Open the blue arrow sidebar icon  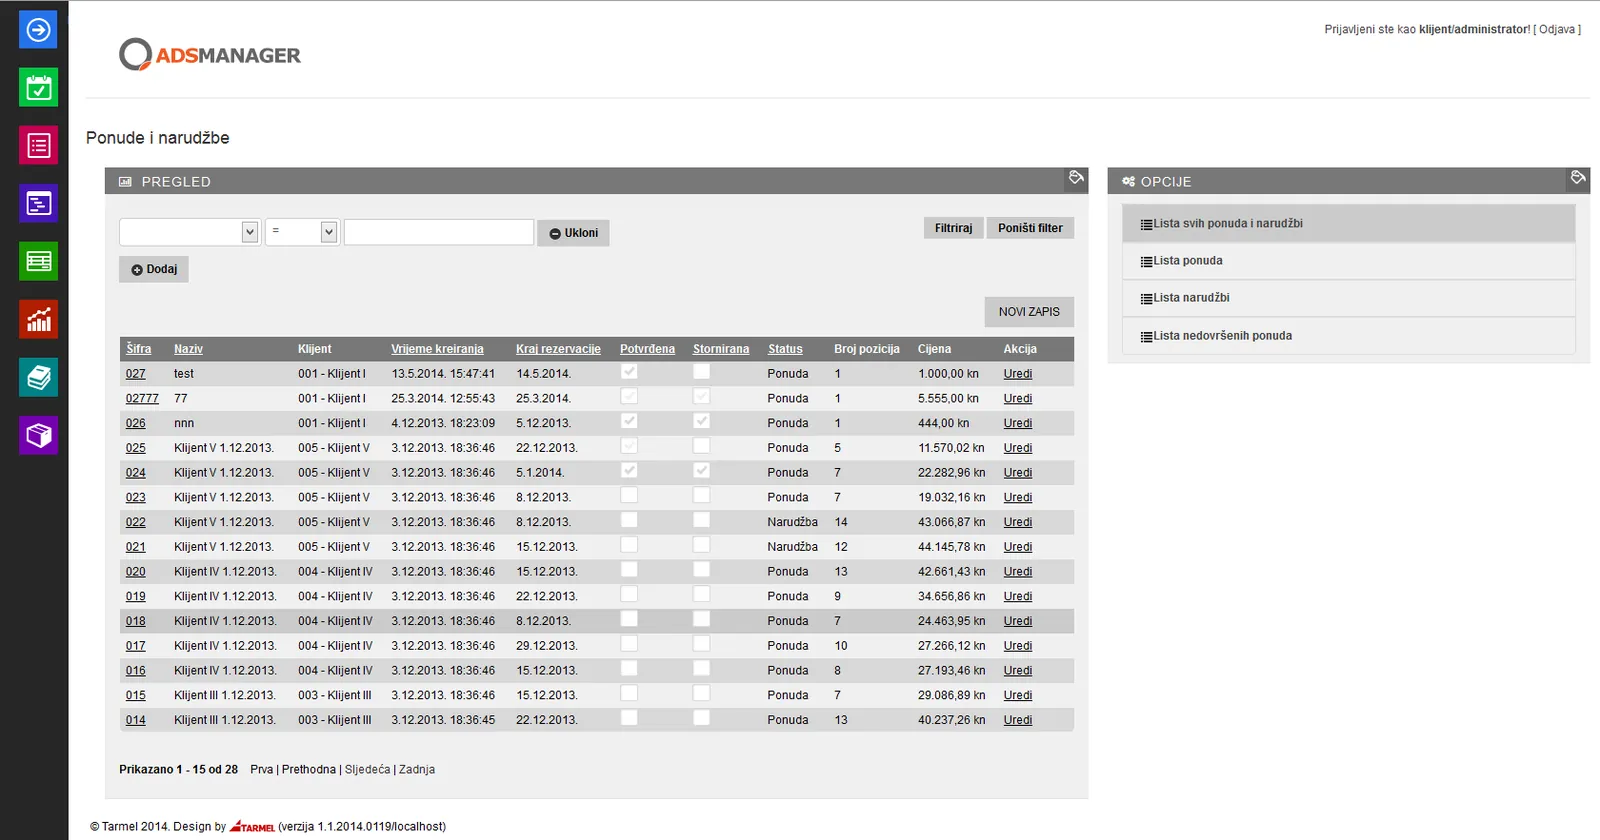pos(38,30)
